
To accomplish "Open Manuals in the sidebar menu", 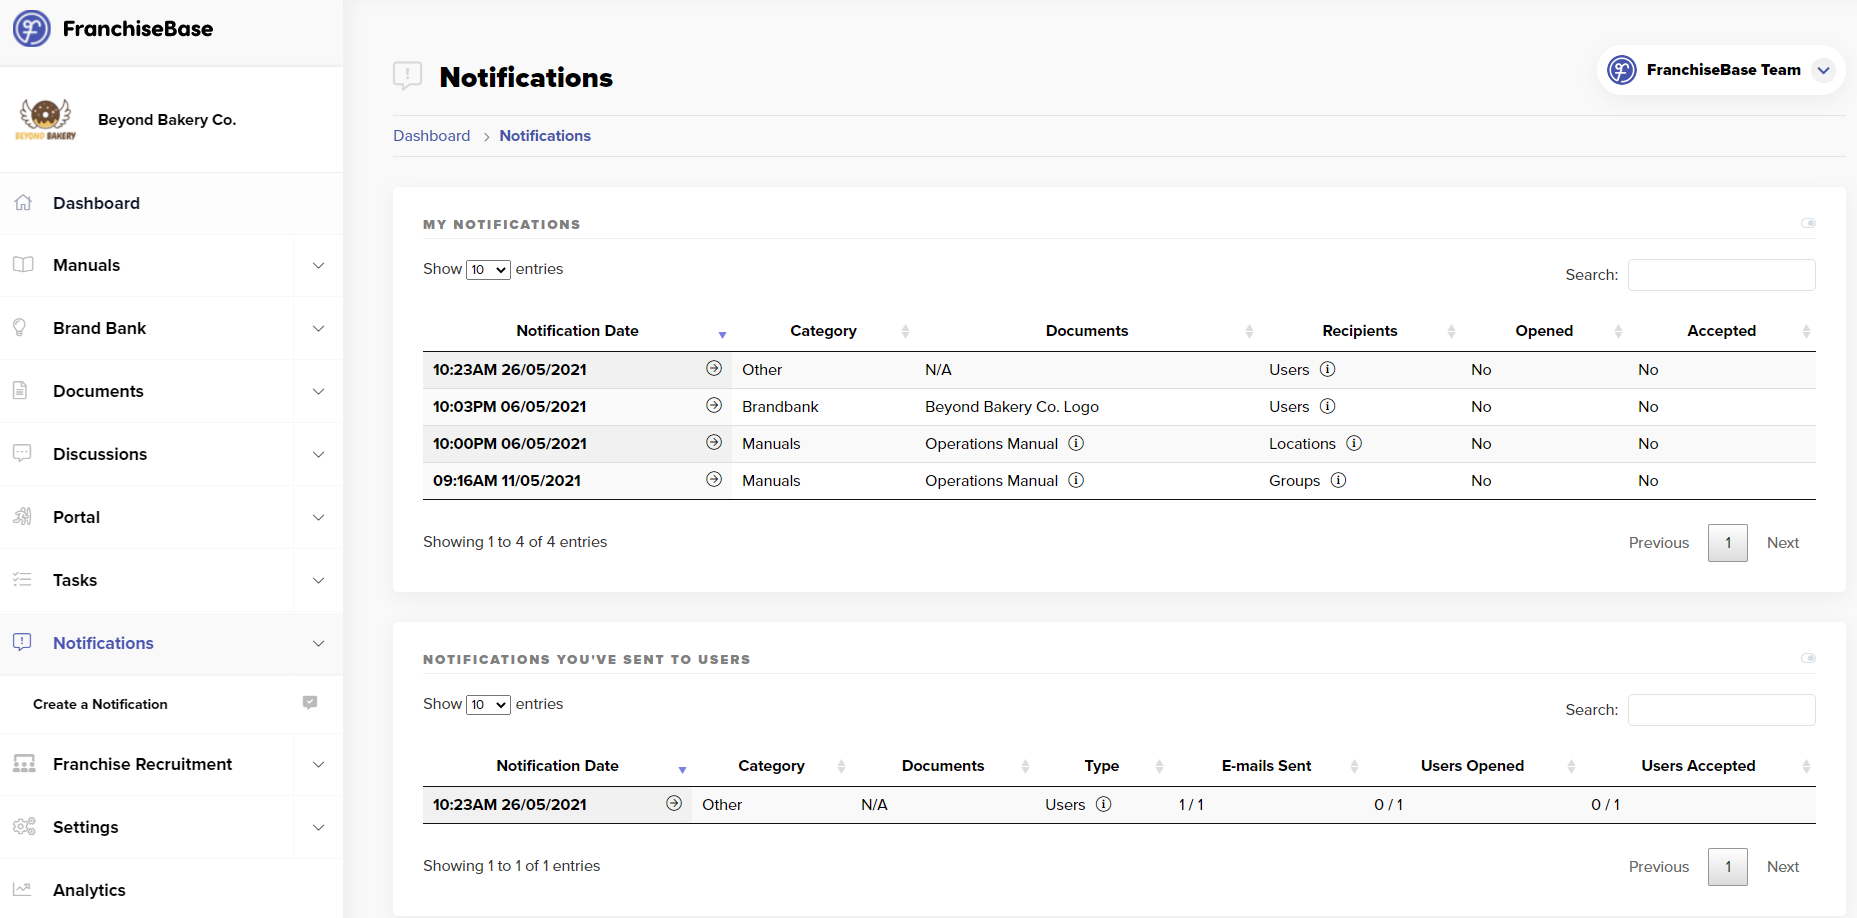I will coord(86,265).
